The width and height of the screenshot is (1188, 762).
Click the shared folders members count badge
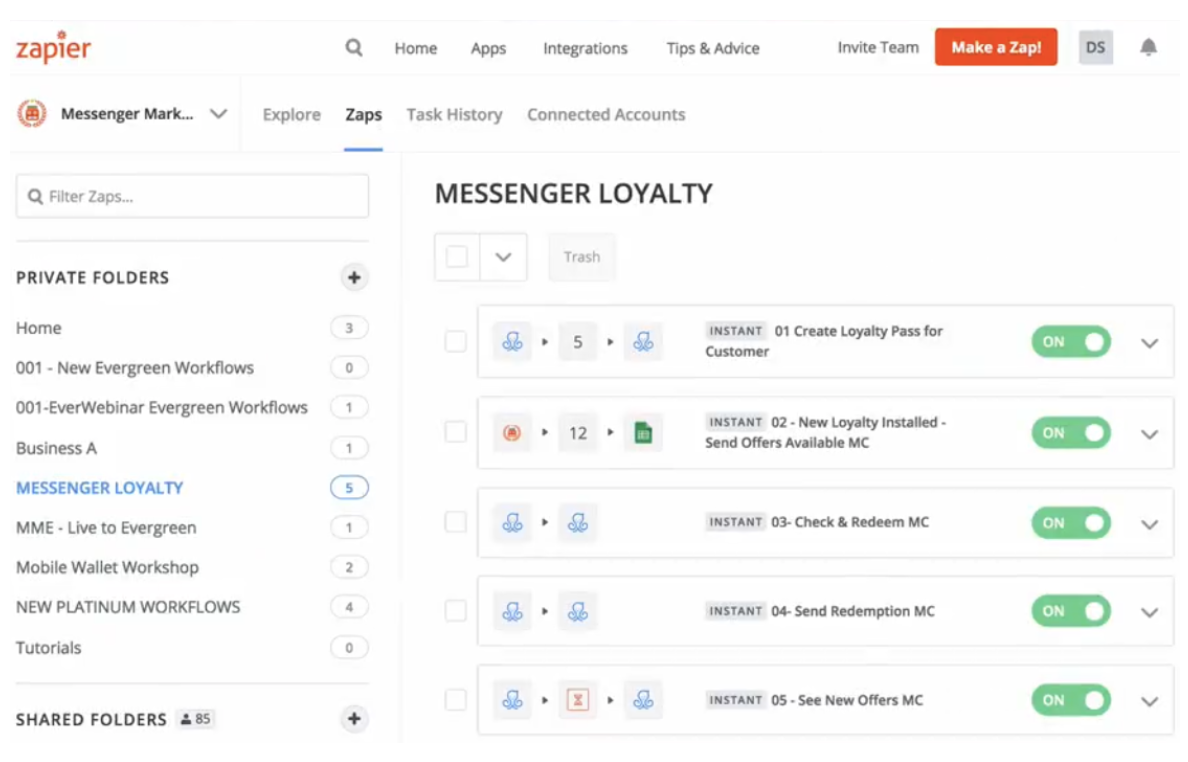[x=195, y=719]
